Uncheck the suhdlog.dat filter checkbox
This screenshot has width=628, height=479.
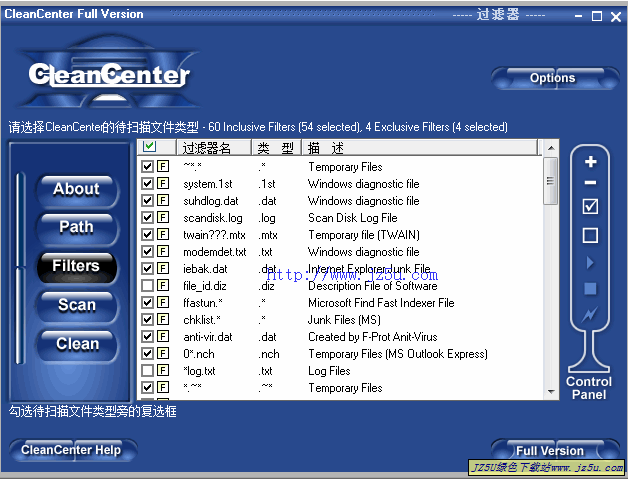[x=147, y=200]
